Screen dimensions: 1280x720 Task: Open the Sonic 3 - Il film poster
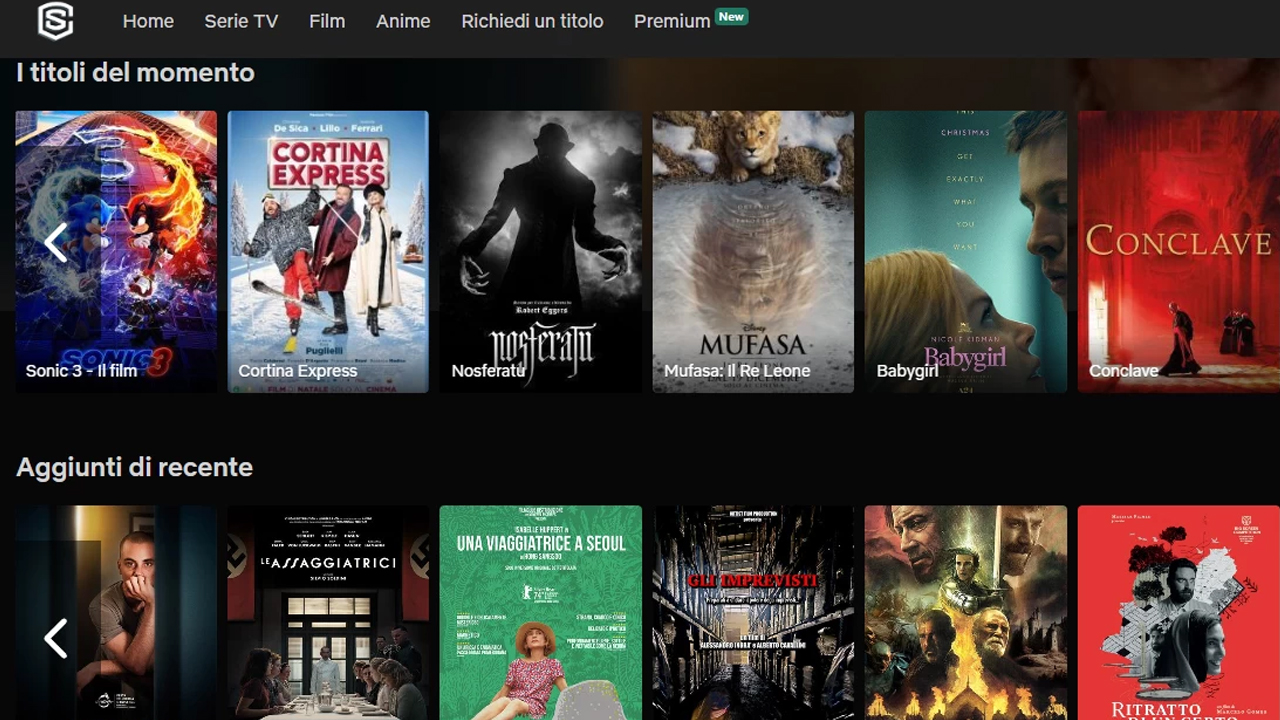point(116,251)
